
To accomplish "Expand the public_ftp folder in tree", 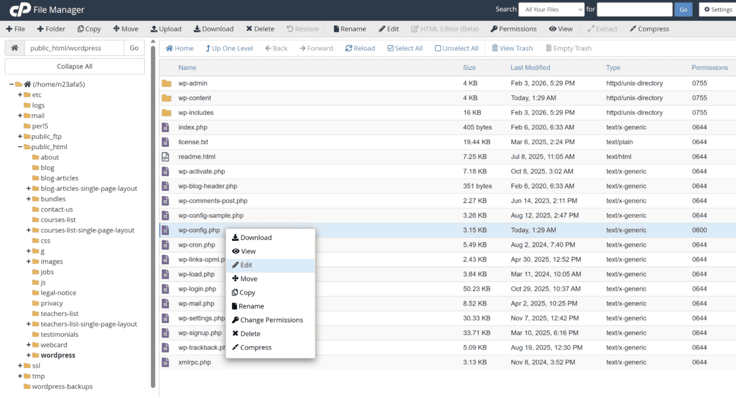I will (x=20, y=137).
